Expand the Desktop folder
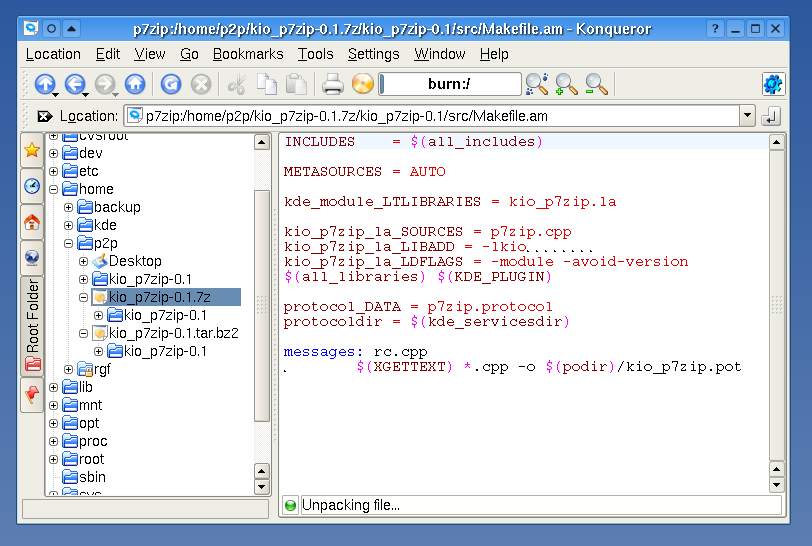This screenshot has height=546, width=812. pos(83,261)
